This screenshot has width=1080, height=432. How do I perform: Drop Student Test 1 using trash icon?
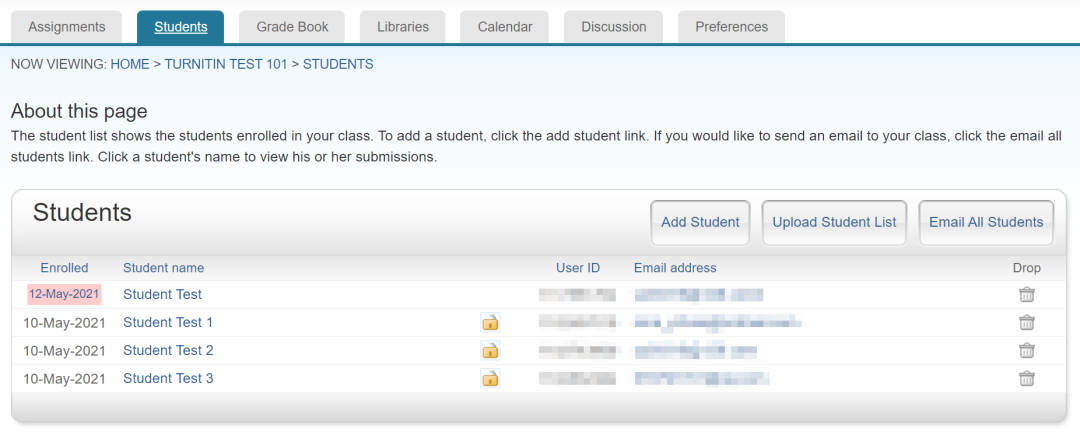pyautogui.click(x=1026, y=323)
